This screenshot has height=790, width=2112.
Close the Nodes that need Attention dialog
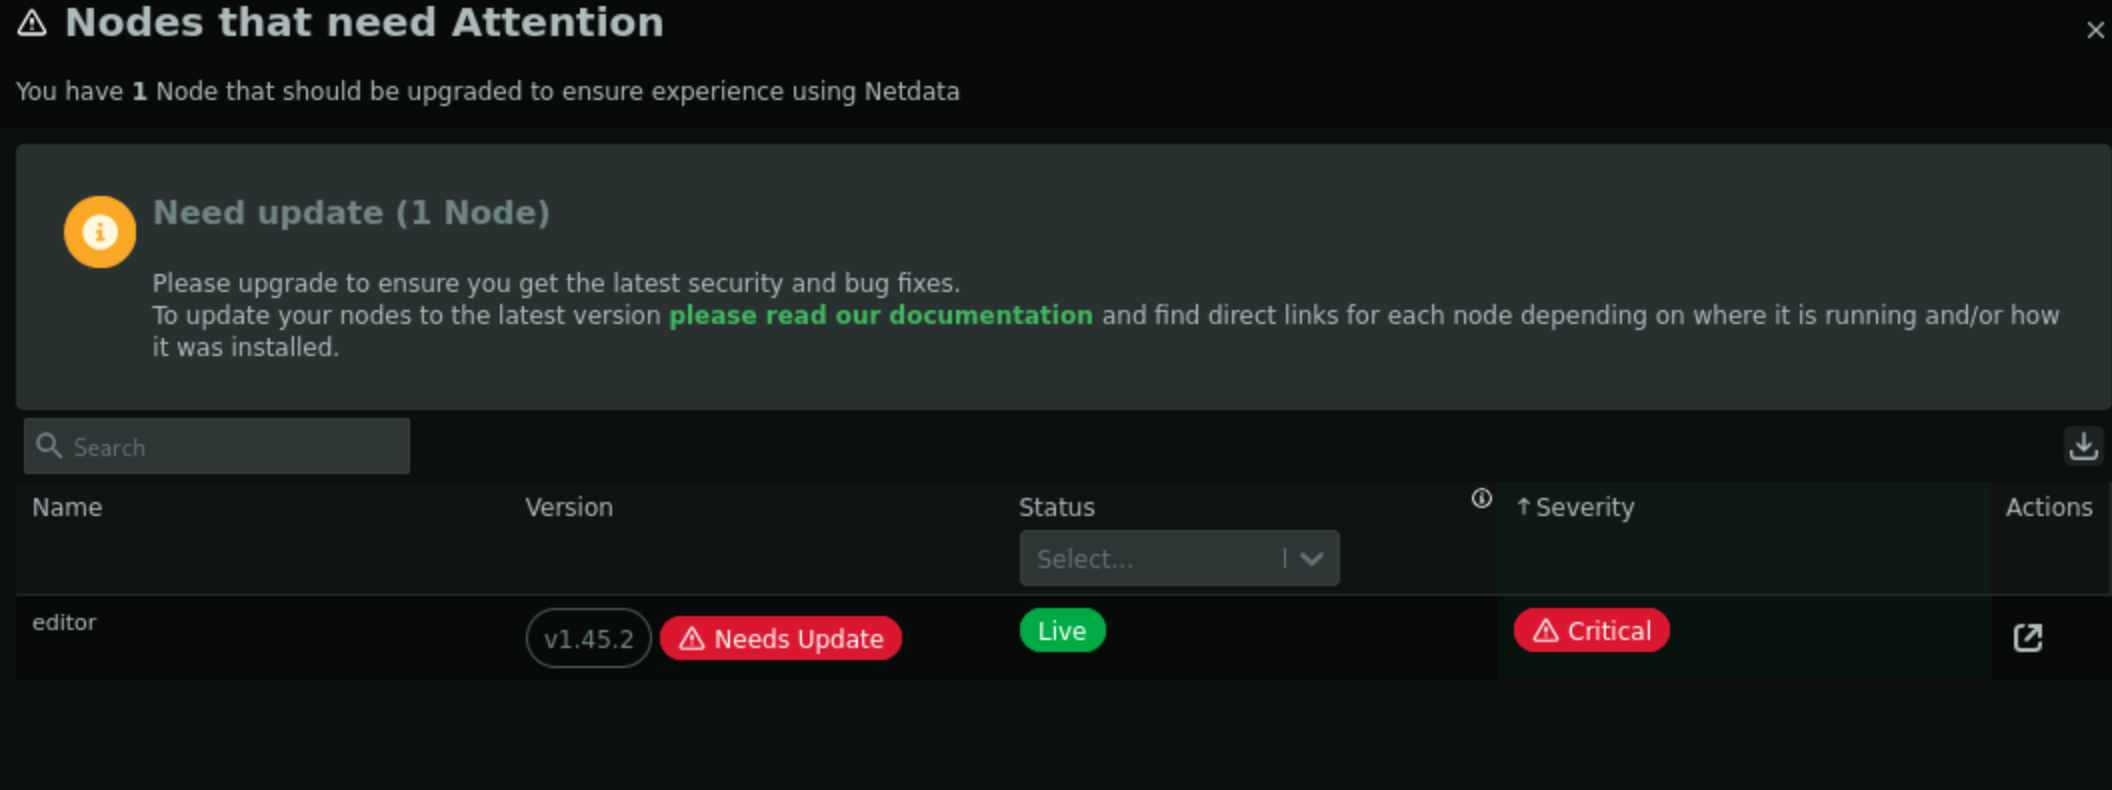[2095, 31]
